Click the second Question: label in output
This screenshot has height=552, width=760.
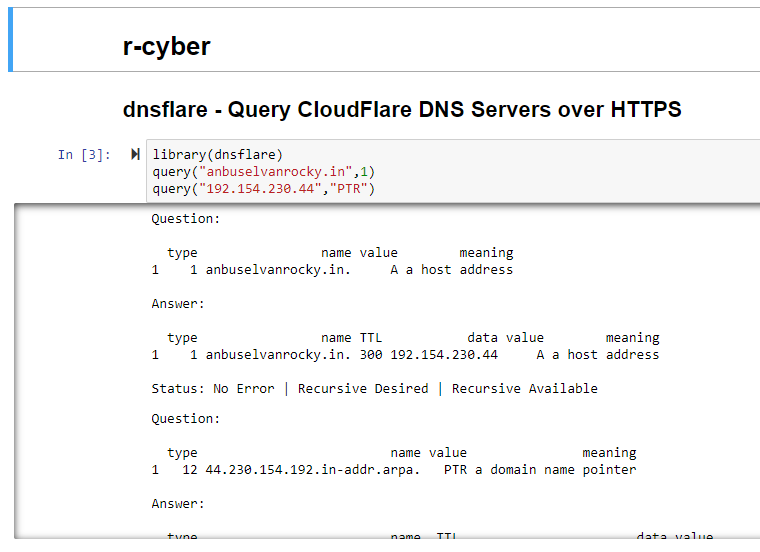pyautogui.click(x=185, y=418)
